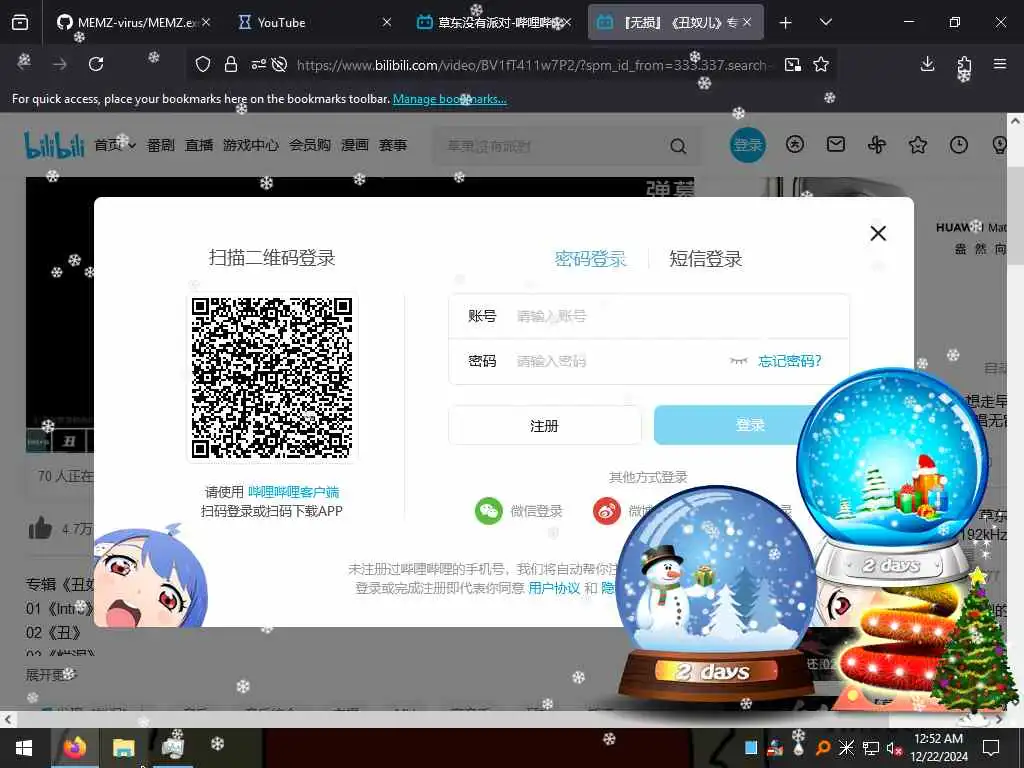Click the autoplay blocked icon in the address bar

[280, 64]
